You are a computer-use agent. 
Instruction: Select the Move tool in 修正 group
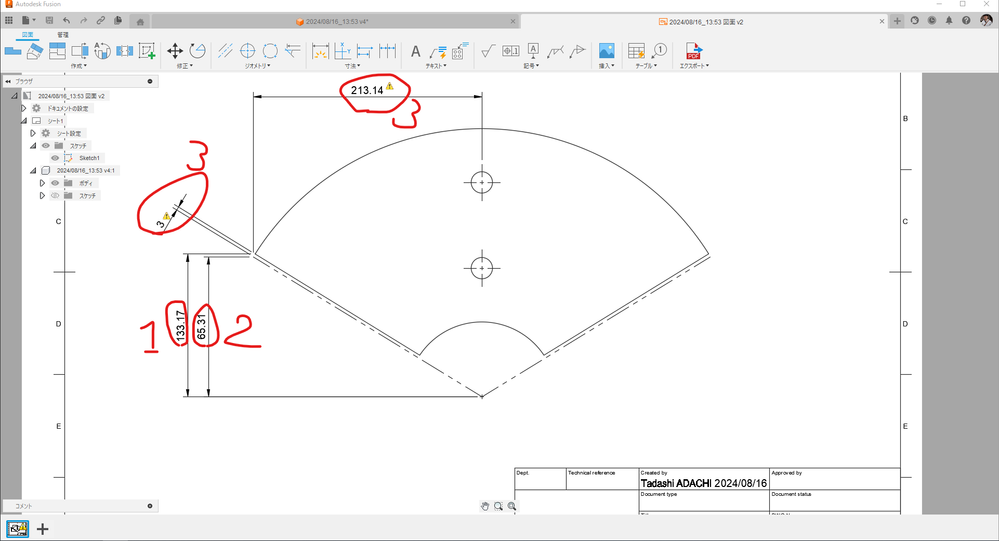point(175,51)
